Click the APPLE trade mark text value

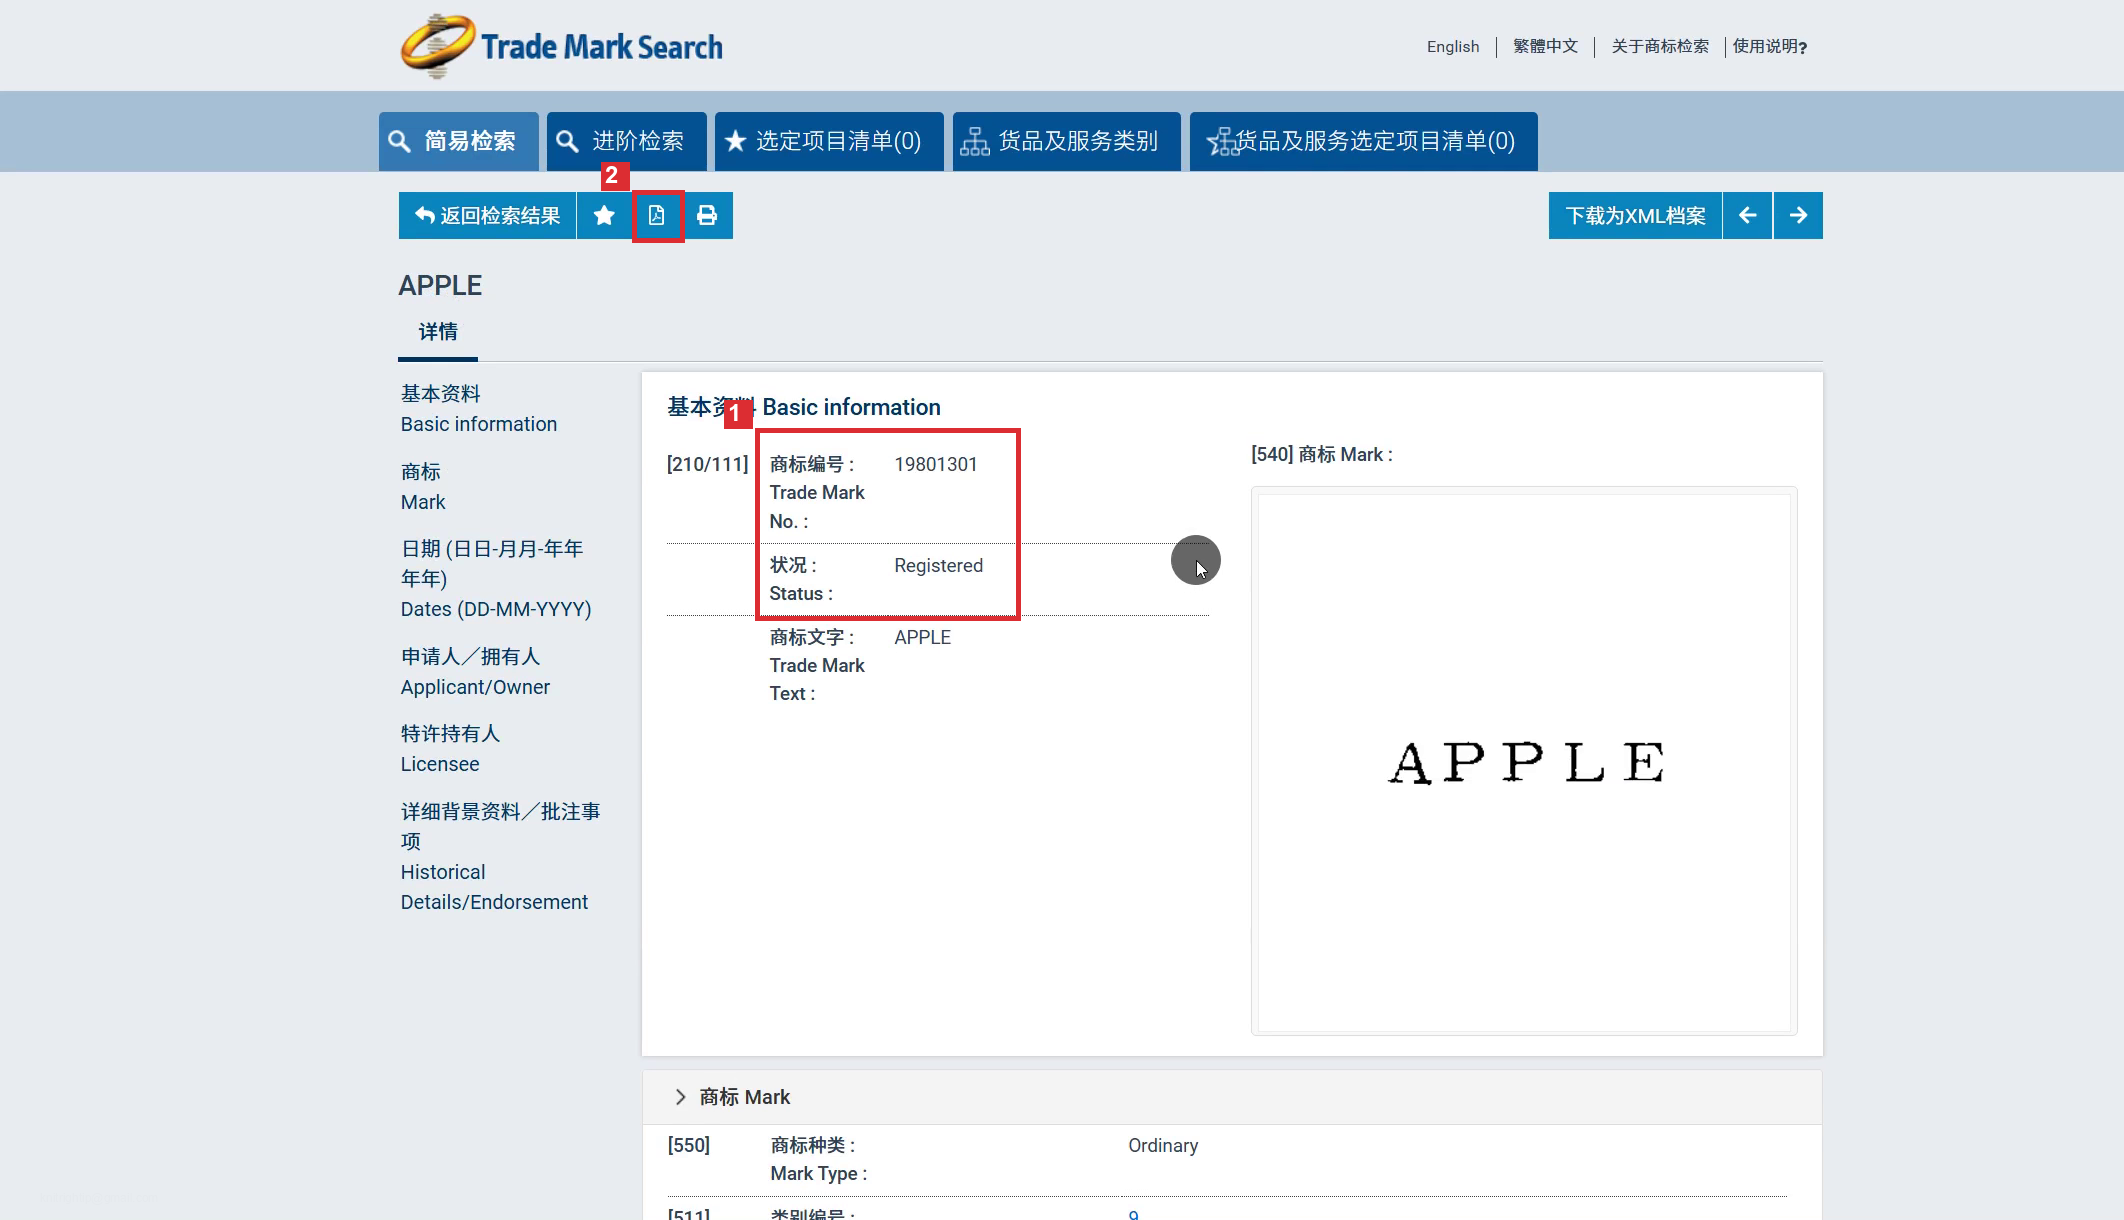pos(922,637)
